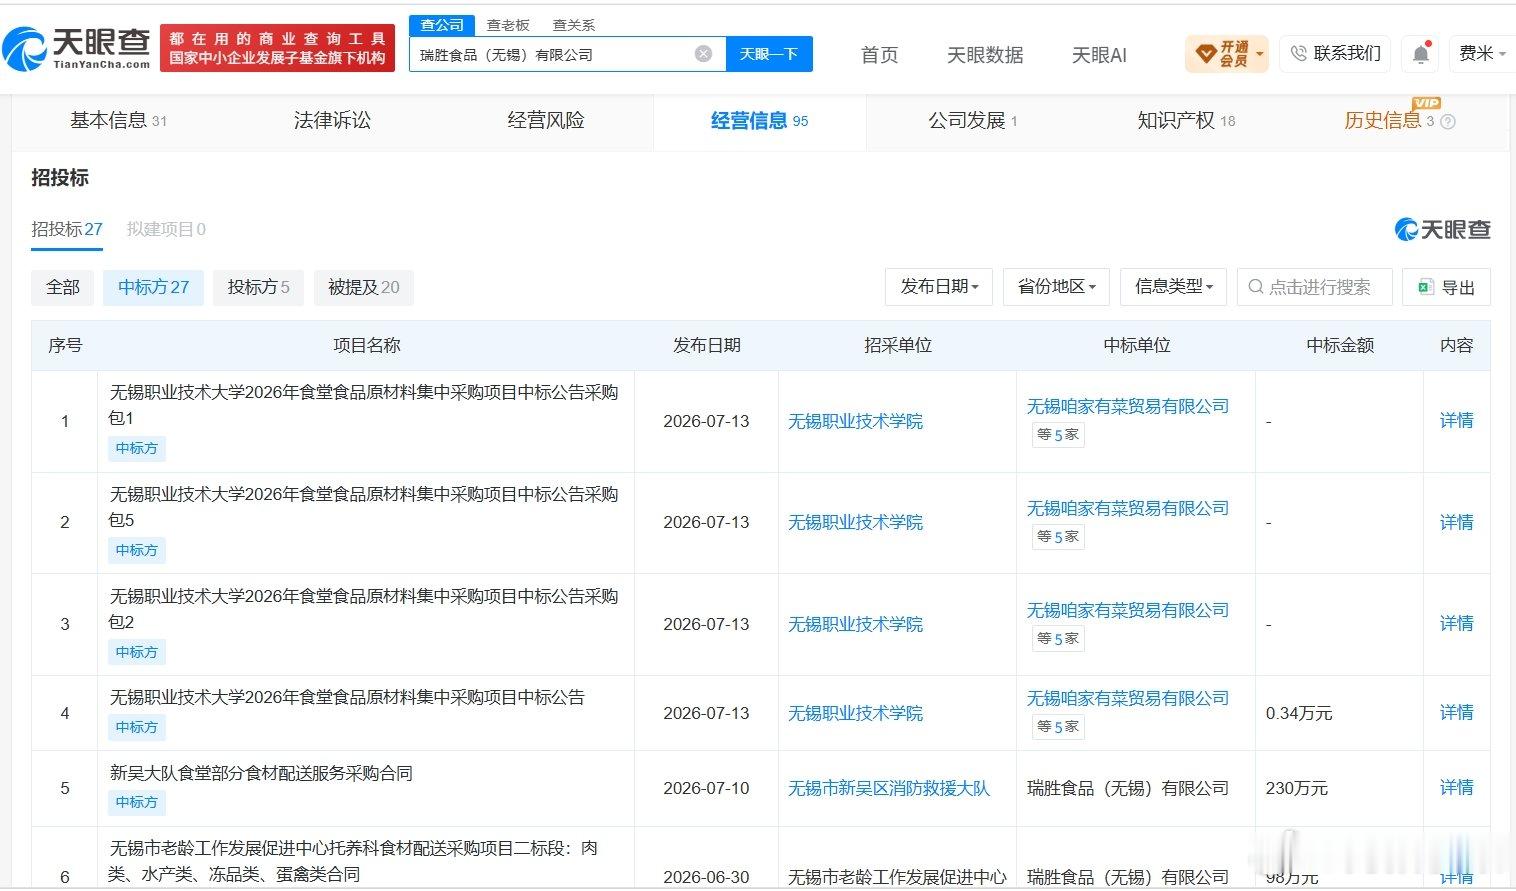Switch to the 公司发展 tab
This screenshot has height=891, width=1516.
(973, 121)
